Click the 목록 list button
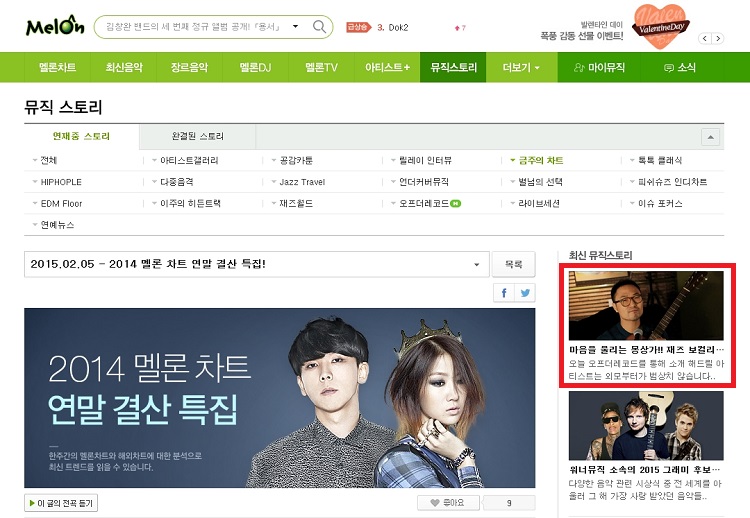 (x=514, y=264)
